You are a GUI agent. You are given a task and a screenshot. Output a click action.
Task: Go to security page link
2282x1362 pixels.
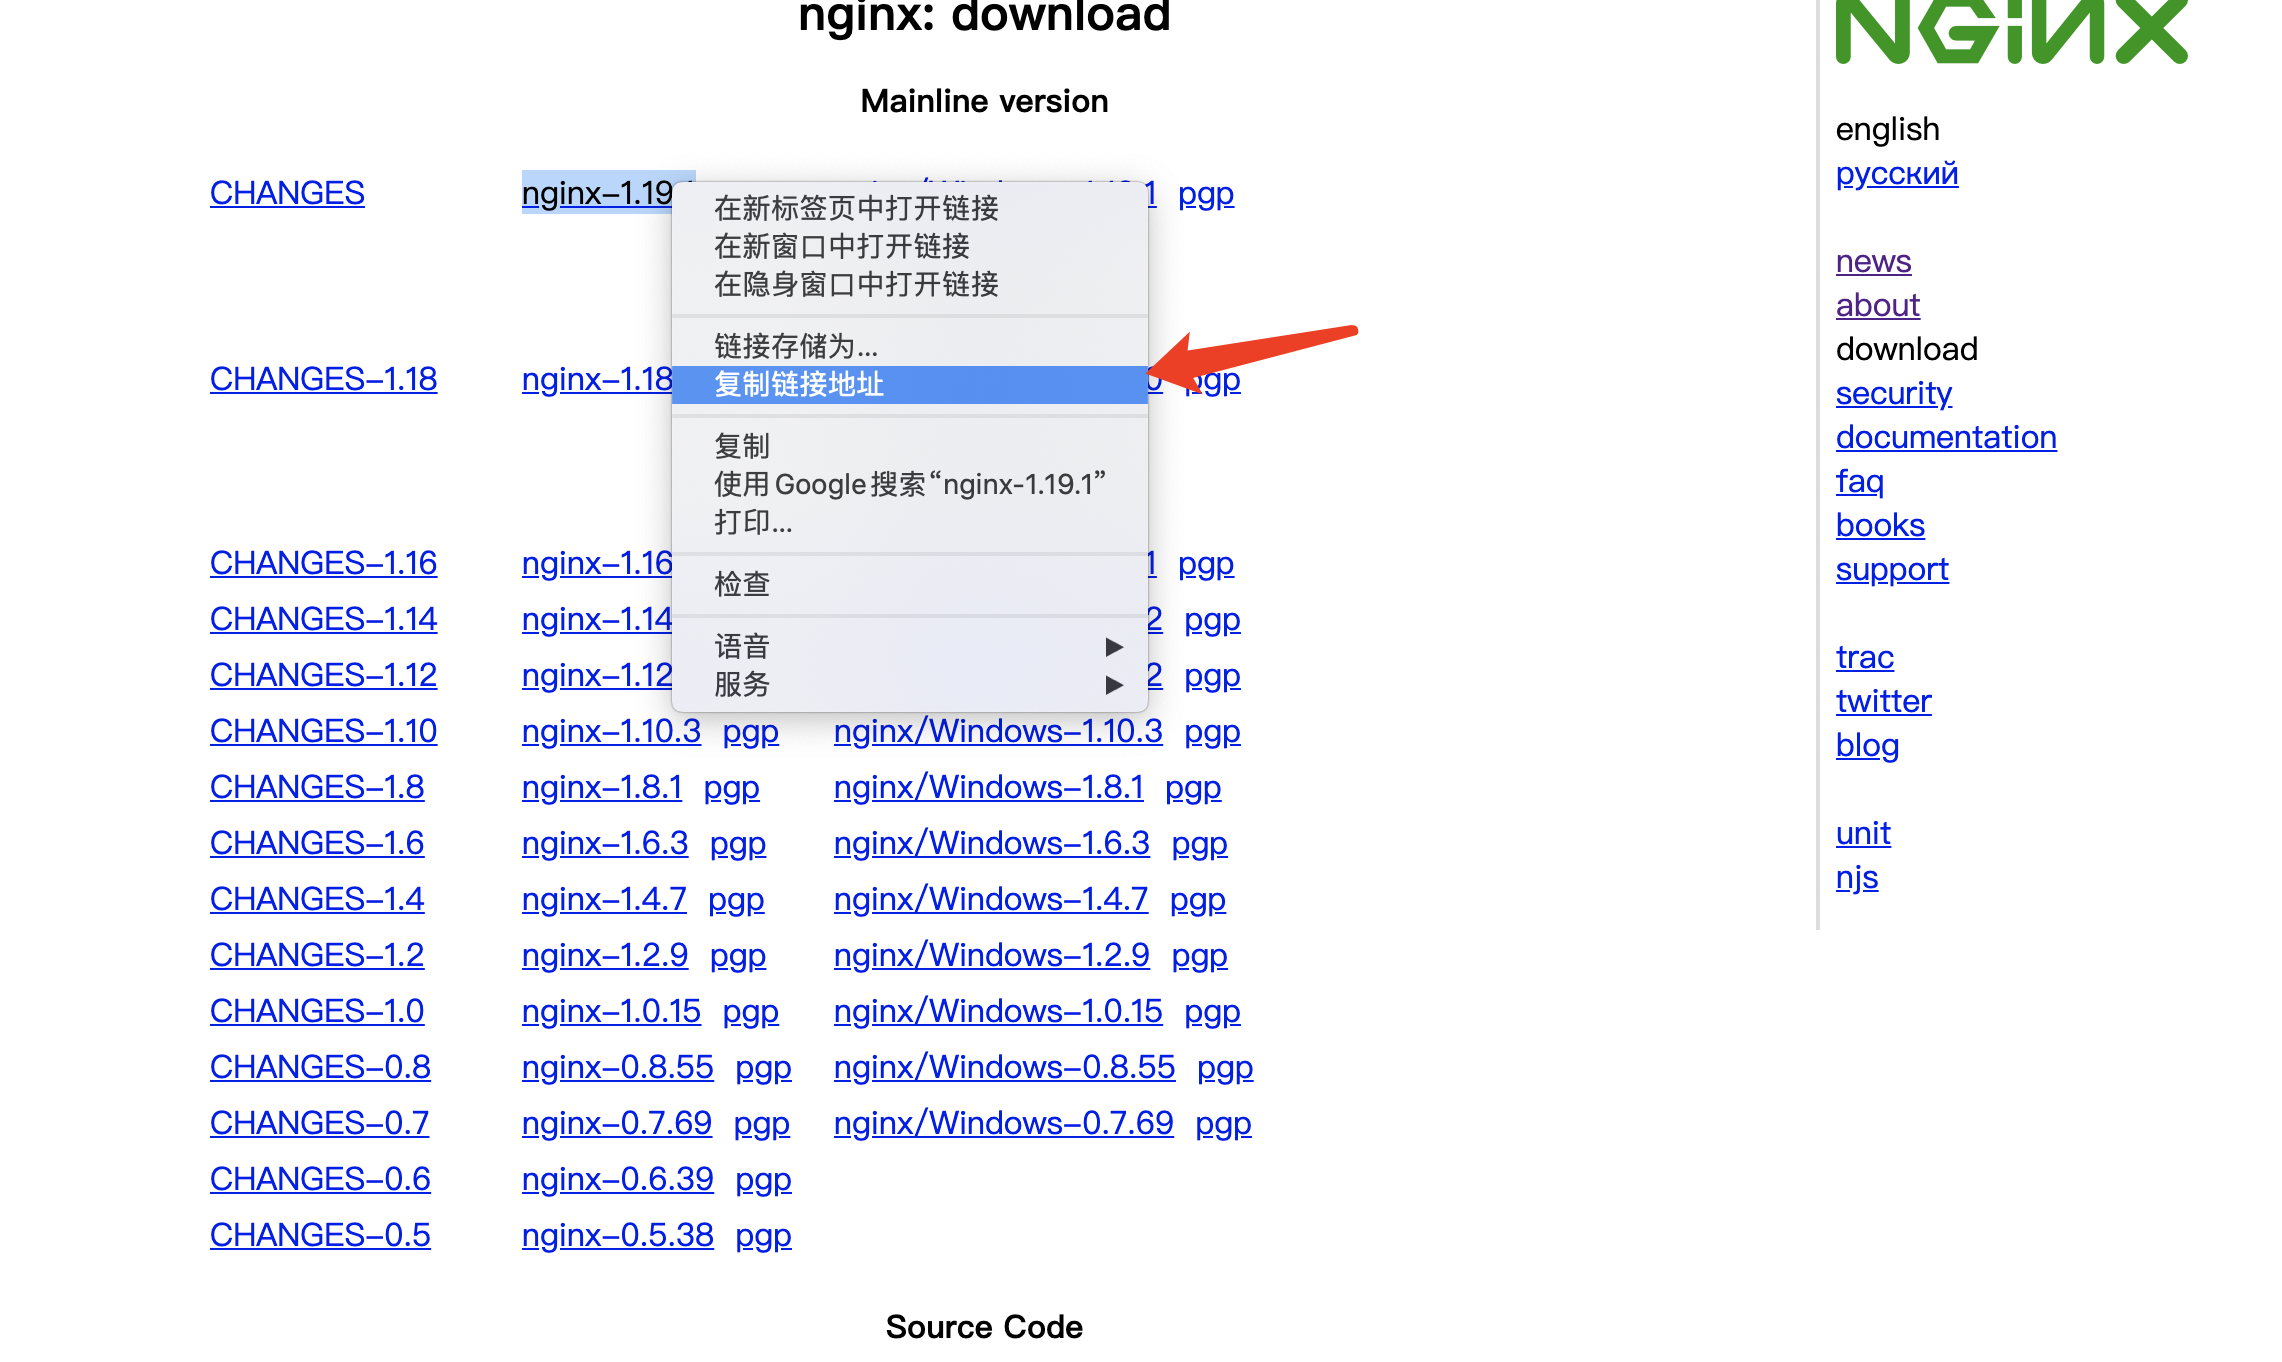pyautogui.click(x=1893, y=393)
